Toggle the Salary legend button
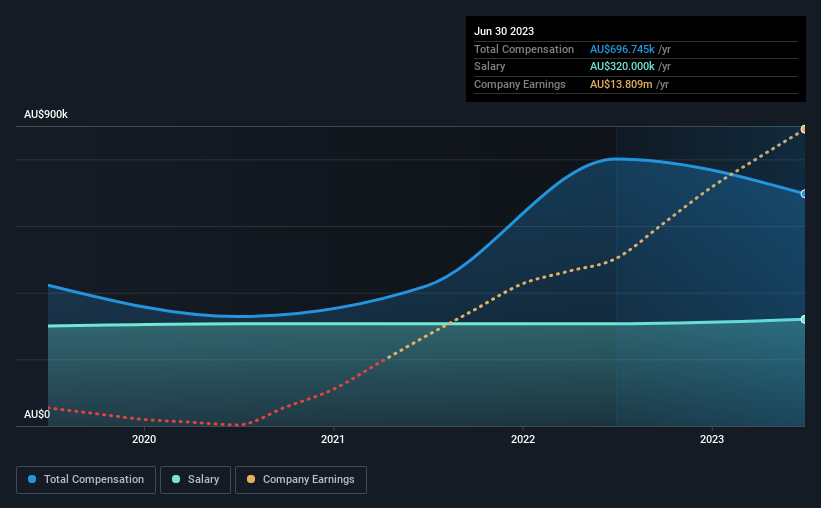The image size is (821, 508). tap(195, 480)
